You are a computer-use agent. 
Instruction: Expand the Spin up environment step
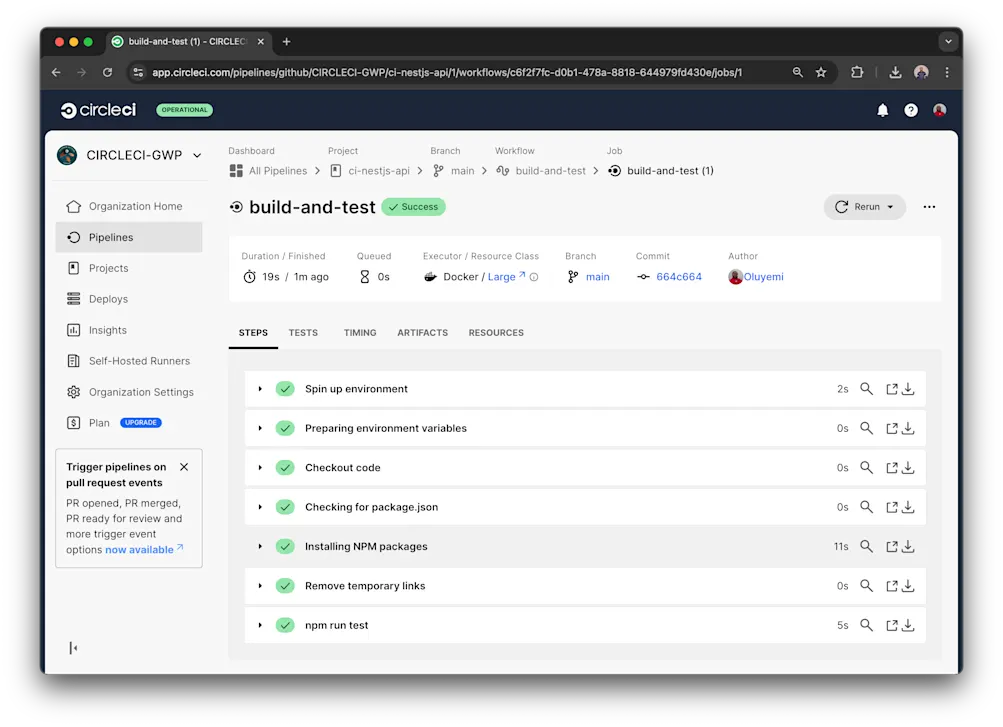pos(260,389)
